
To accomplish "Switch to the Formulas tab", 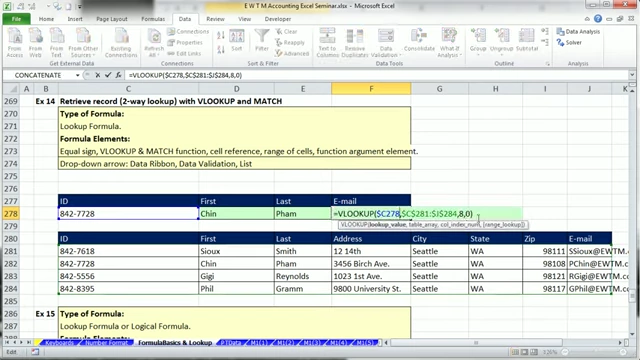I will pos(153,19).
